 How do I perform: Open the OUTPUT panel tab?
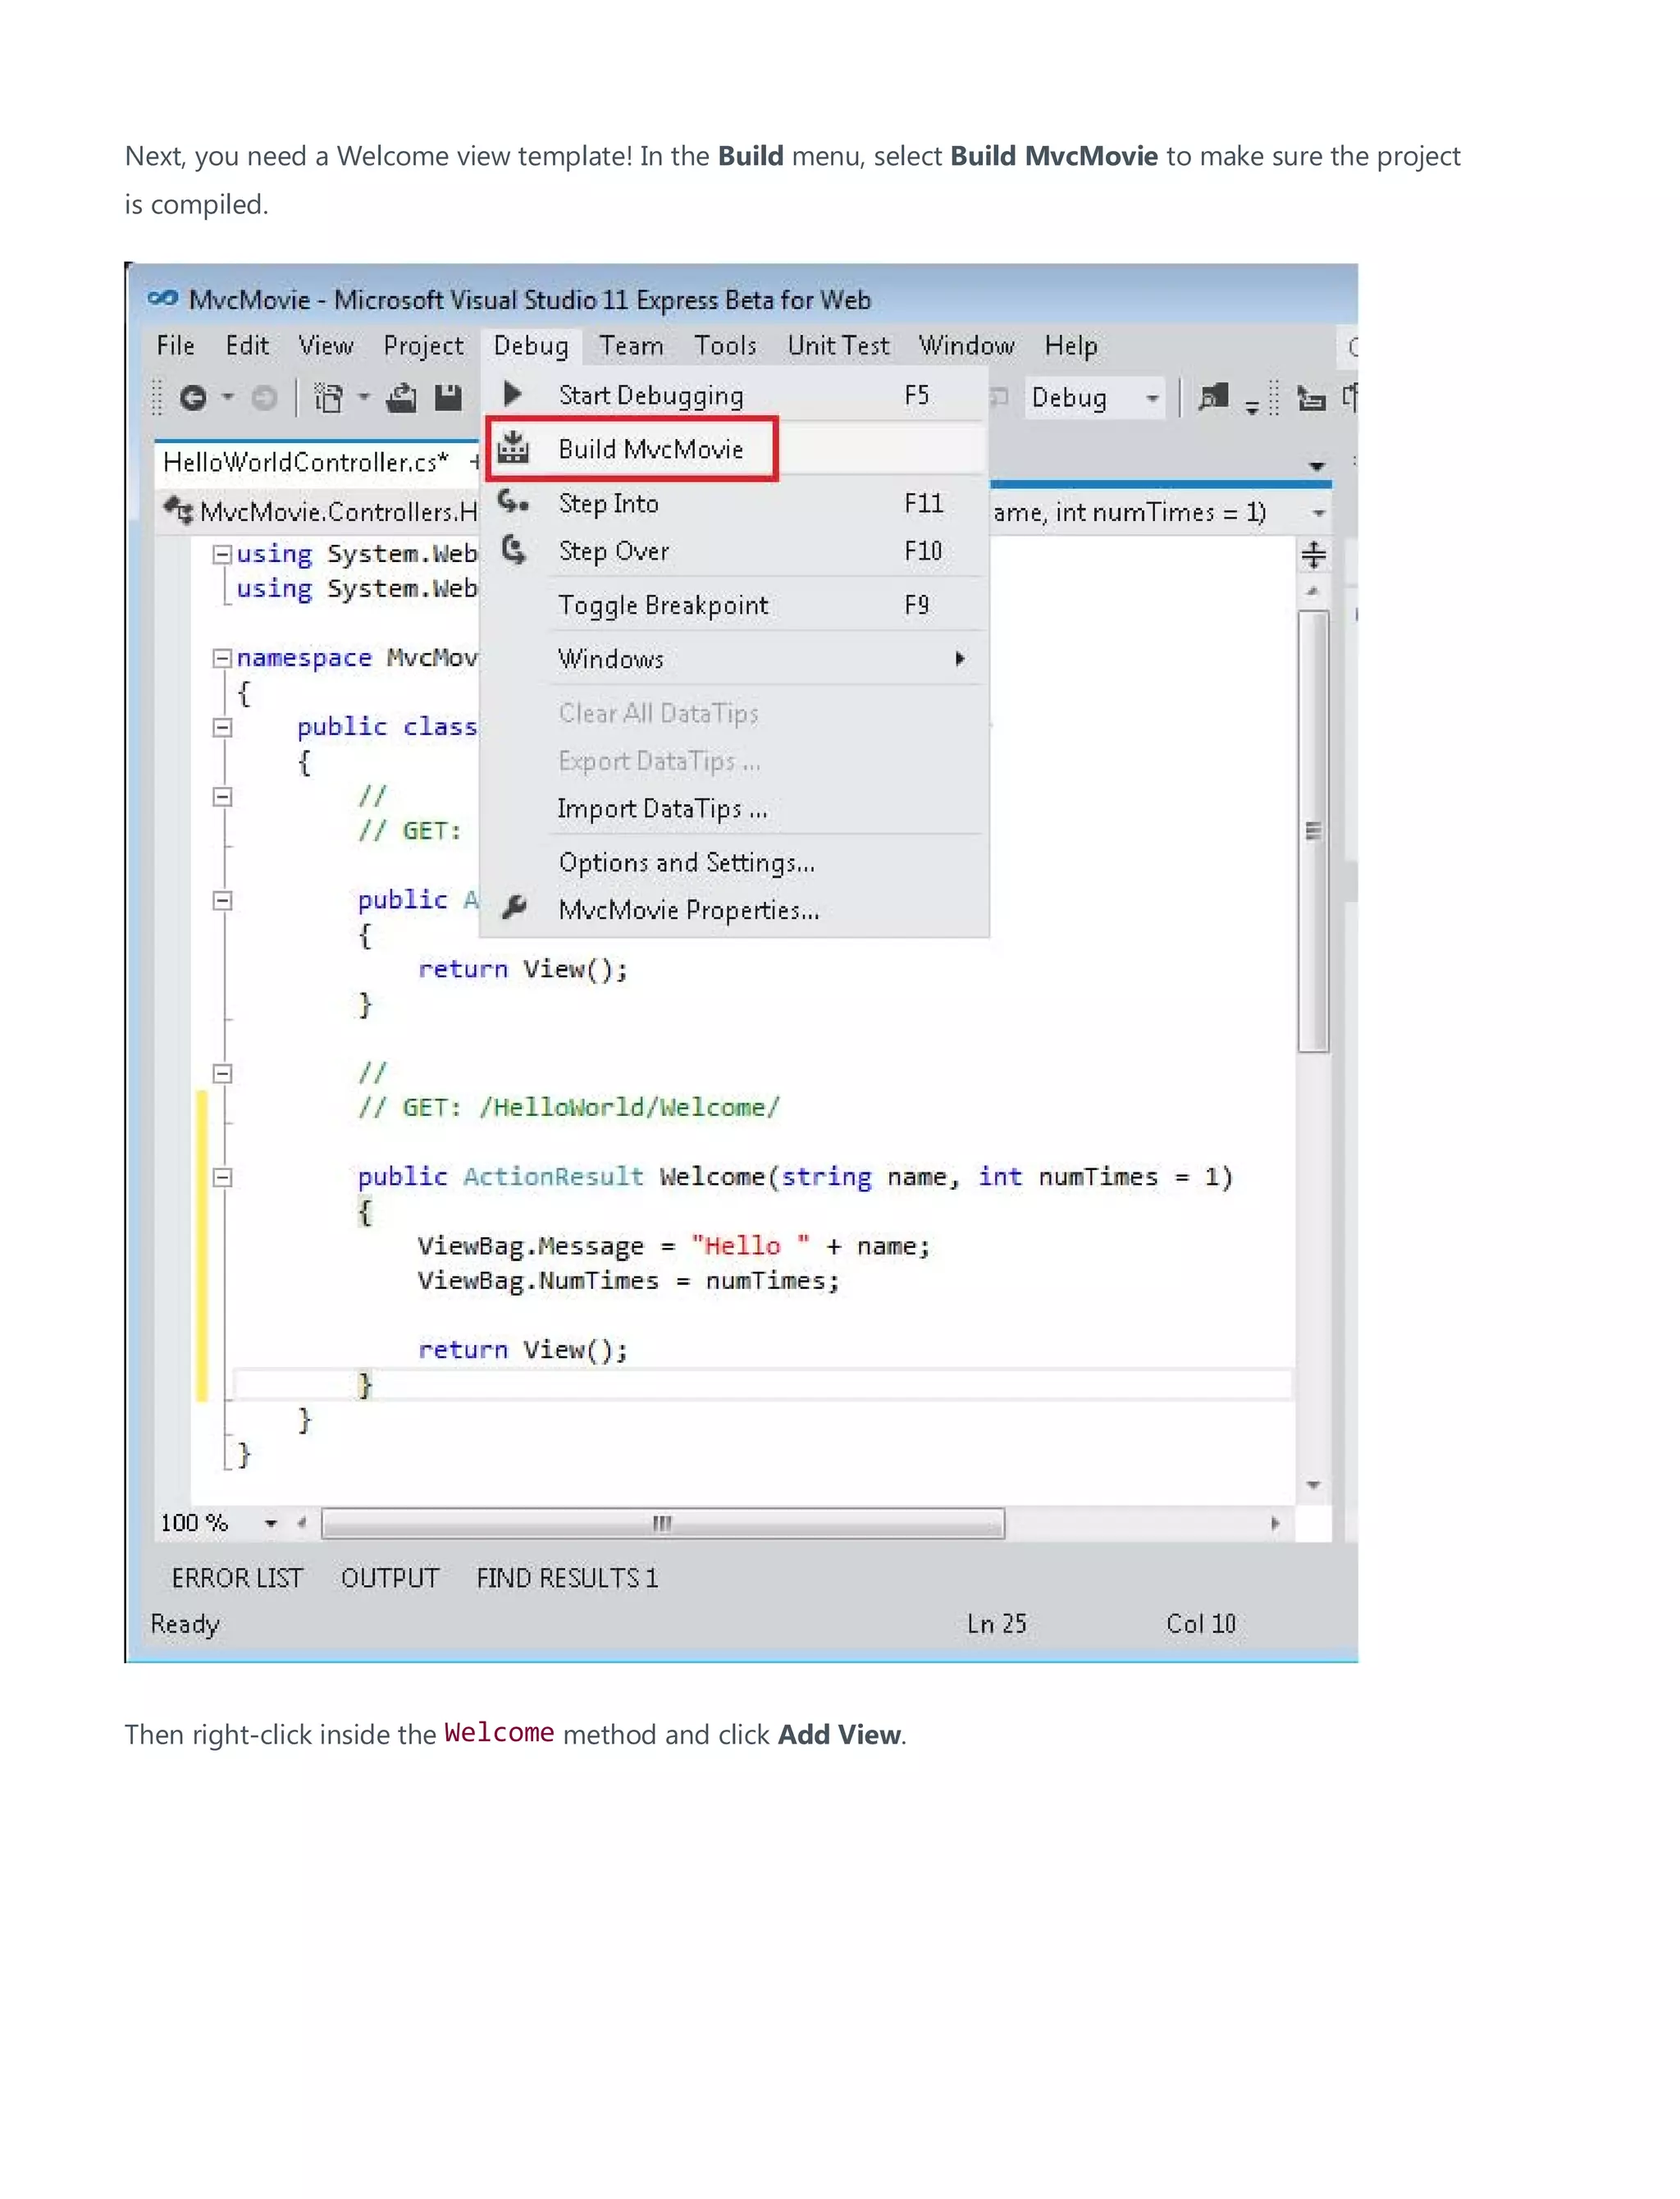pos(390,1578)
